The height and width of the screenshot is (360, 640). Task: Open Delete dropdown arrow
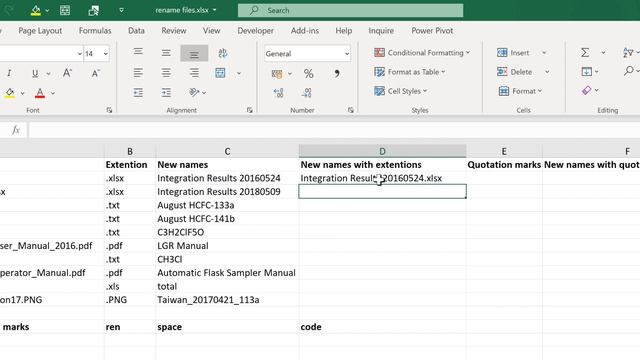[x=547, y=72]
